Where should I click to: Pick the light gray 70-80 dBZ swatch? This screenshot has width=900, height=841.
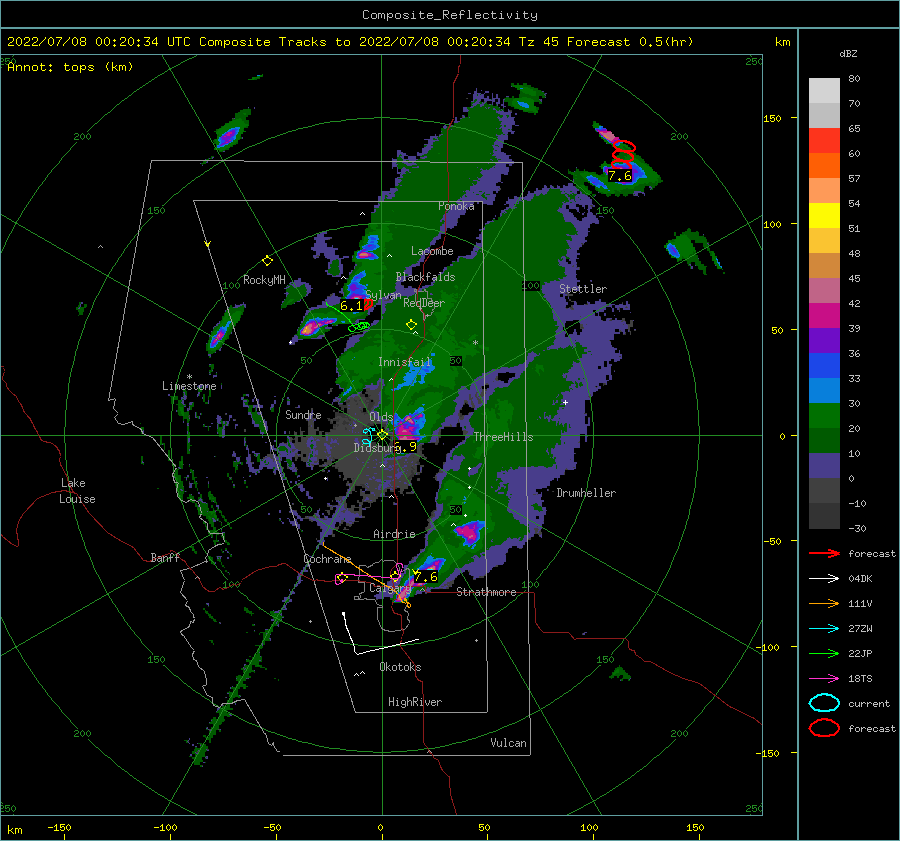click(x=824, y=91)
